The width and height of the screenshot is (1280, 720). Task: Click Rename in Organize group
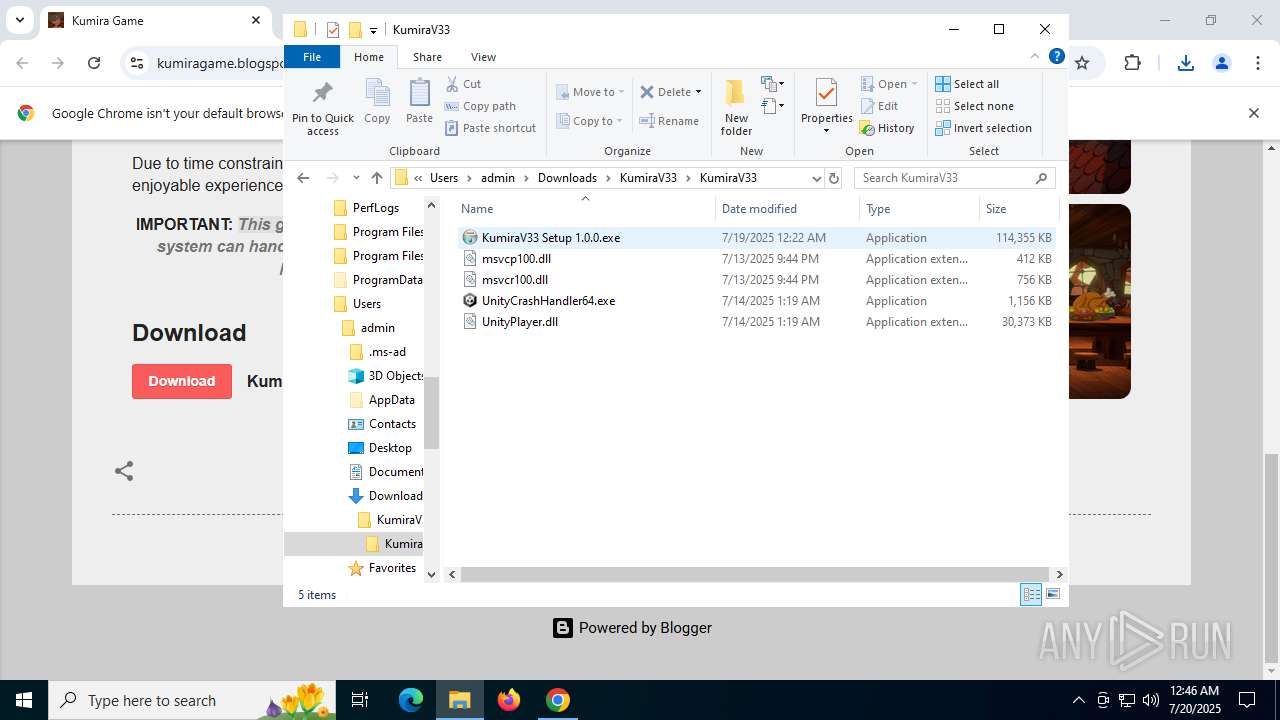[669, 121]
